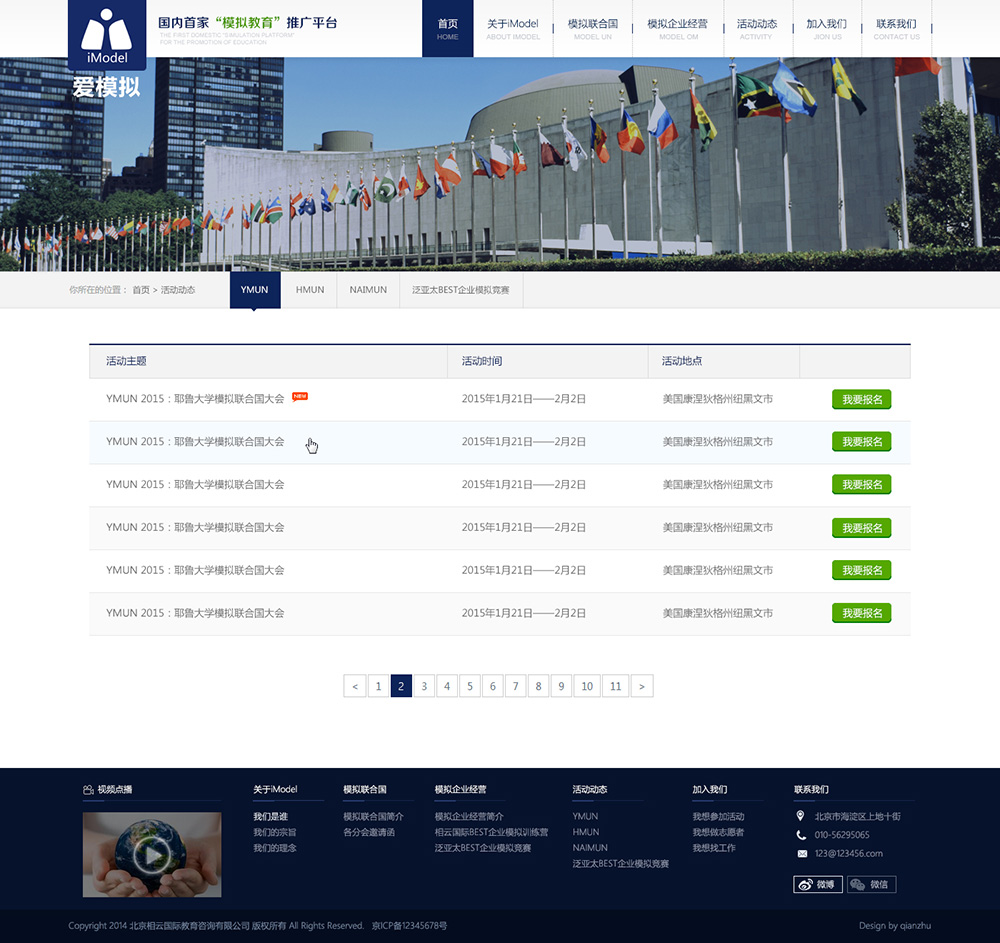Jump to page 5 in pagination

click(x=470, y=686)
